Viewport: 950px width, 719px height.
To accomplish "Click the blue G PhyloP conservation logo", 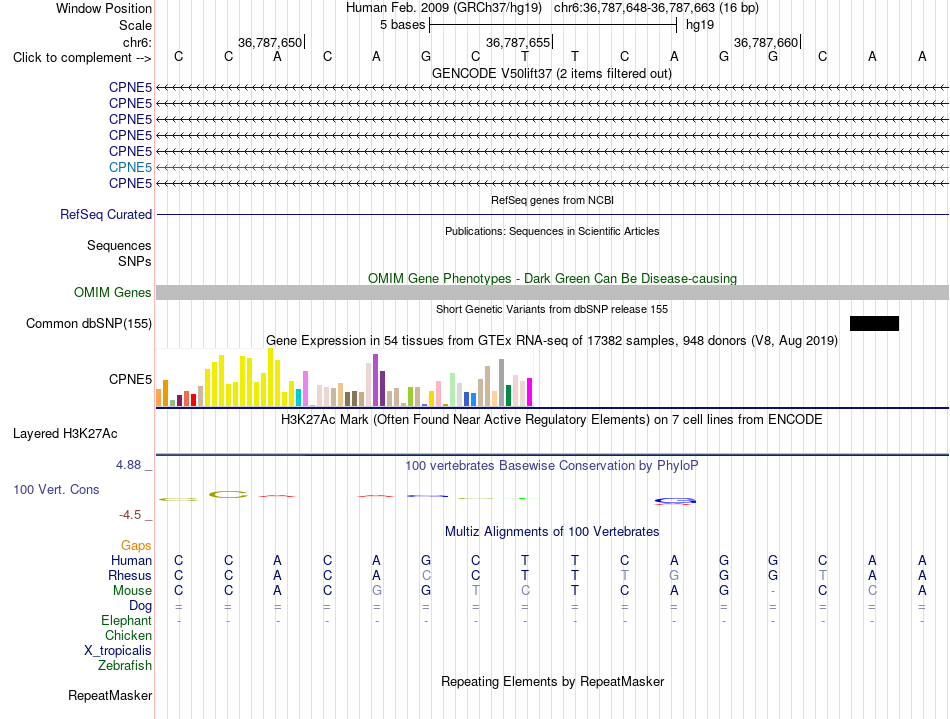I will tap(675, 500).
